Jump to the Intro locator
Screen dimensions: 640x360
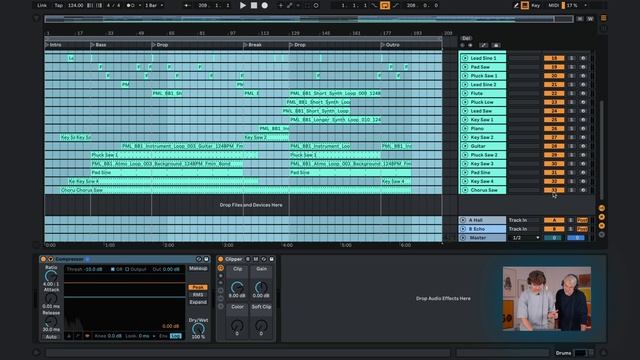[x=53, y=45]
